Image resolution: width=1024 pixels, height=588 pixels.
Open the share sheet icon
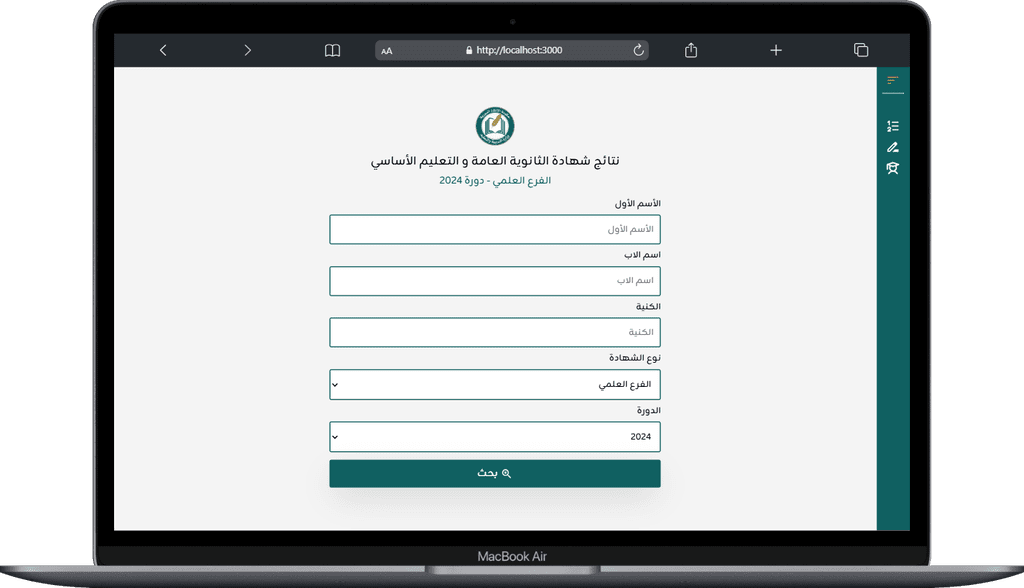pos(691,50)
